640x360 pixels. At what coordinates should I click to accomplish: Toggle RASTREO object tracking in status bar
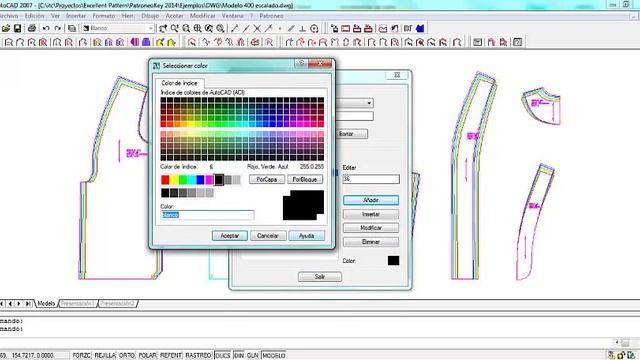(198, 356)
